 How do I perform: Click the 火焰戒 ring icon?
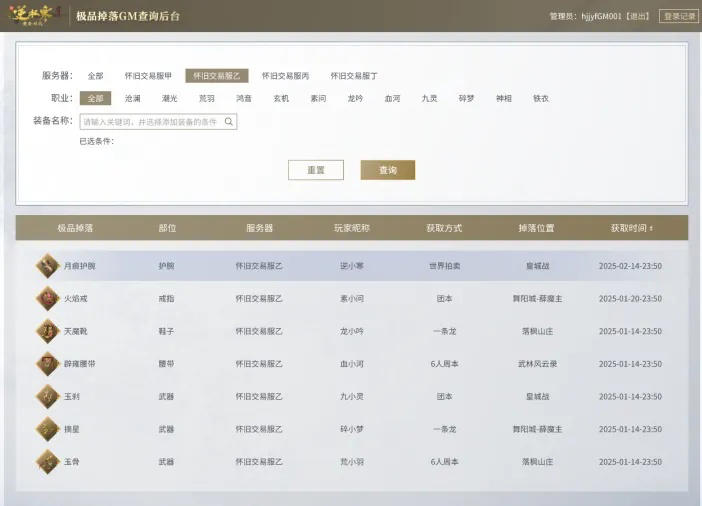tap(47, 298)
